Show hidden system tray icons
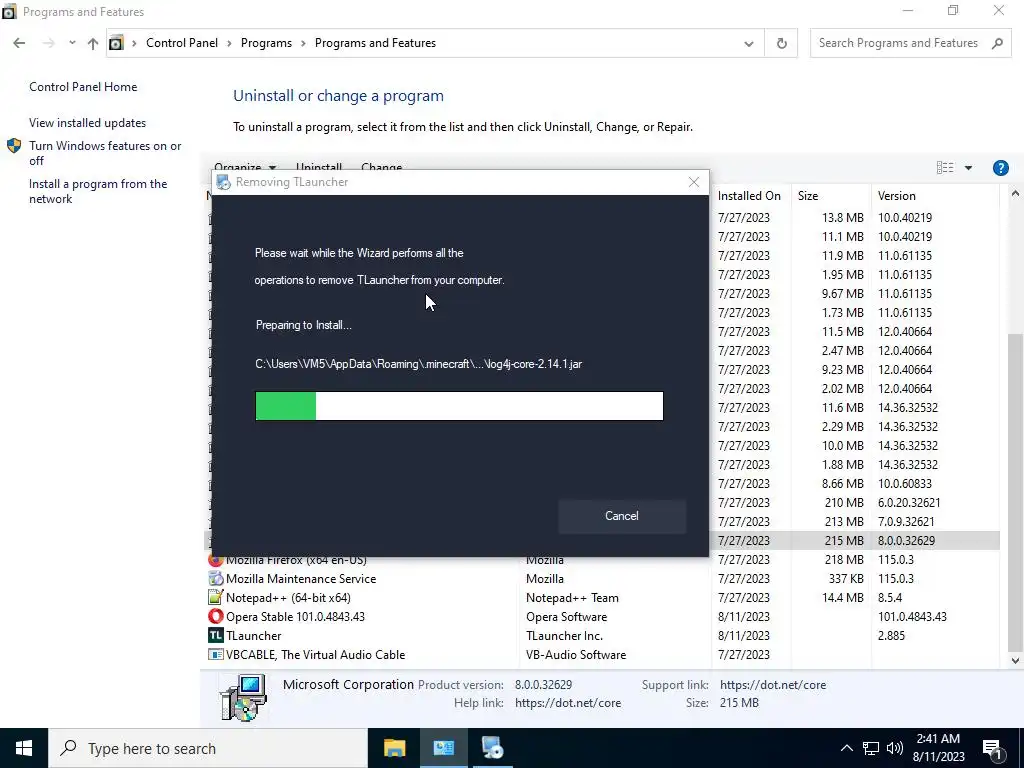Viewport: 1024px width, 768px height. 846,748
